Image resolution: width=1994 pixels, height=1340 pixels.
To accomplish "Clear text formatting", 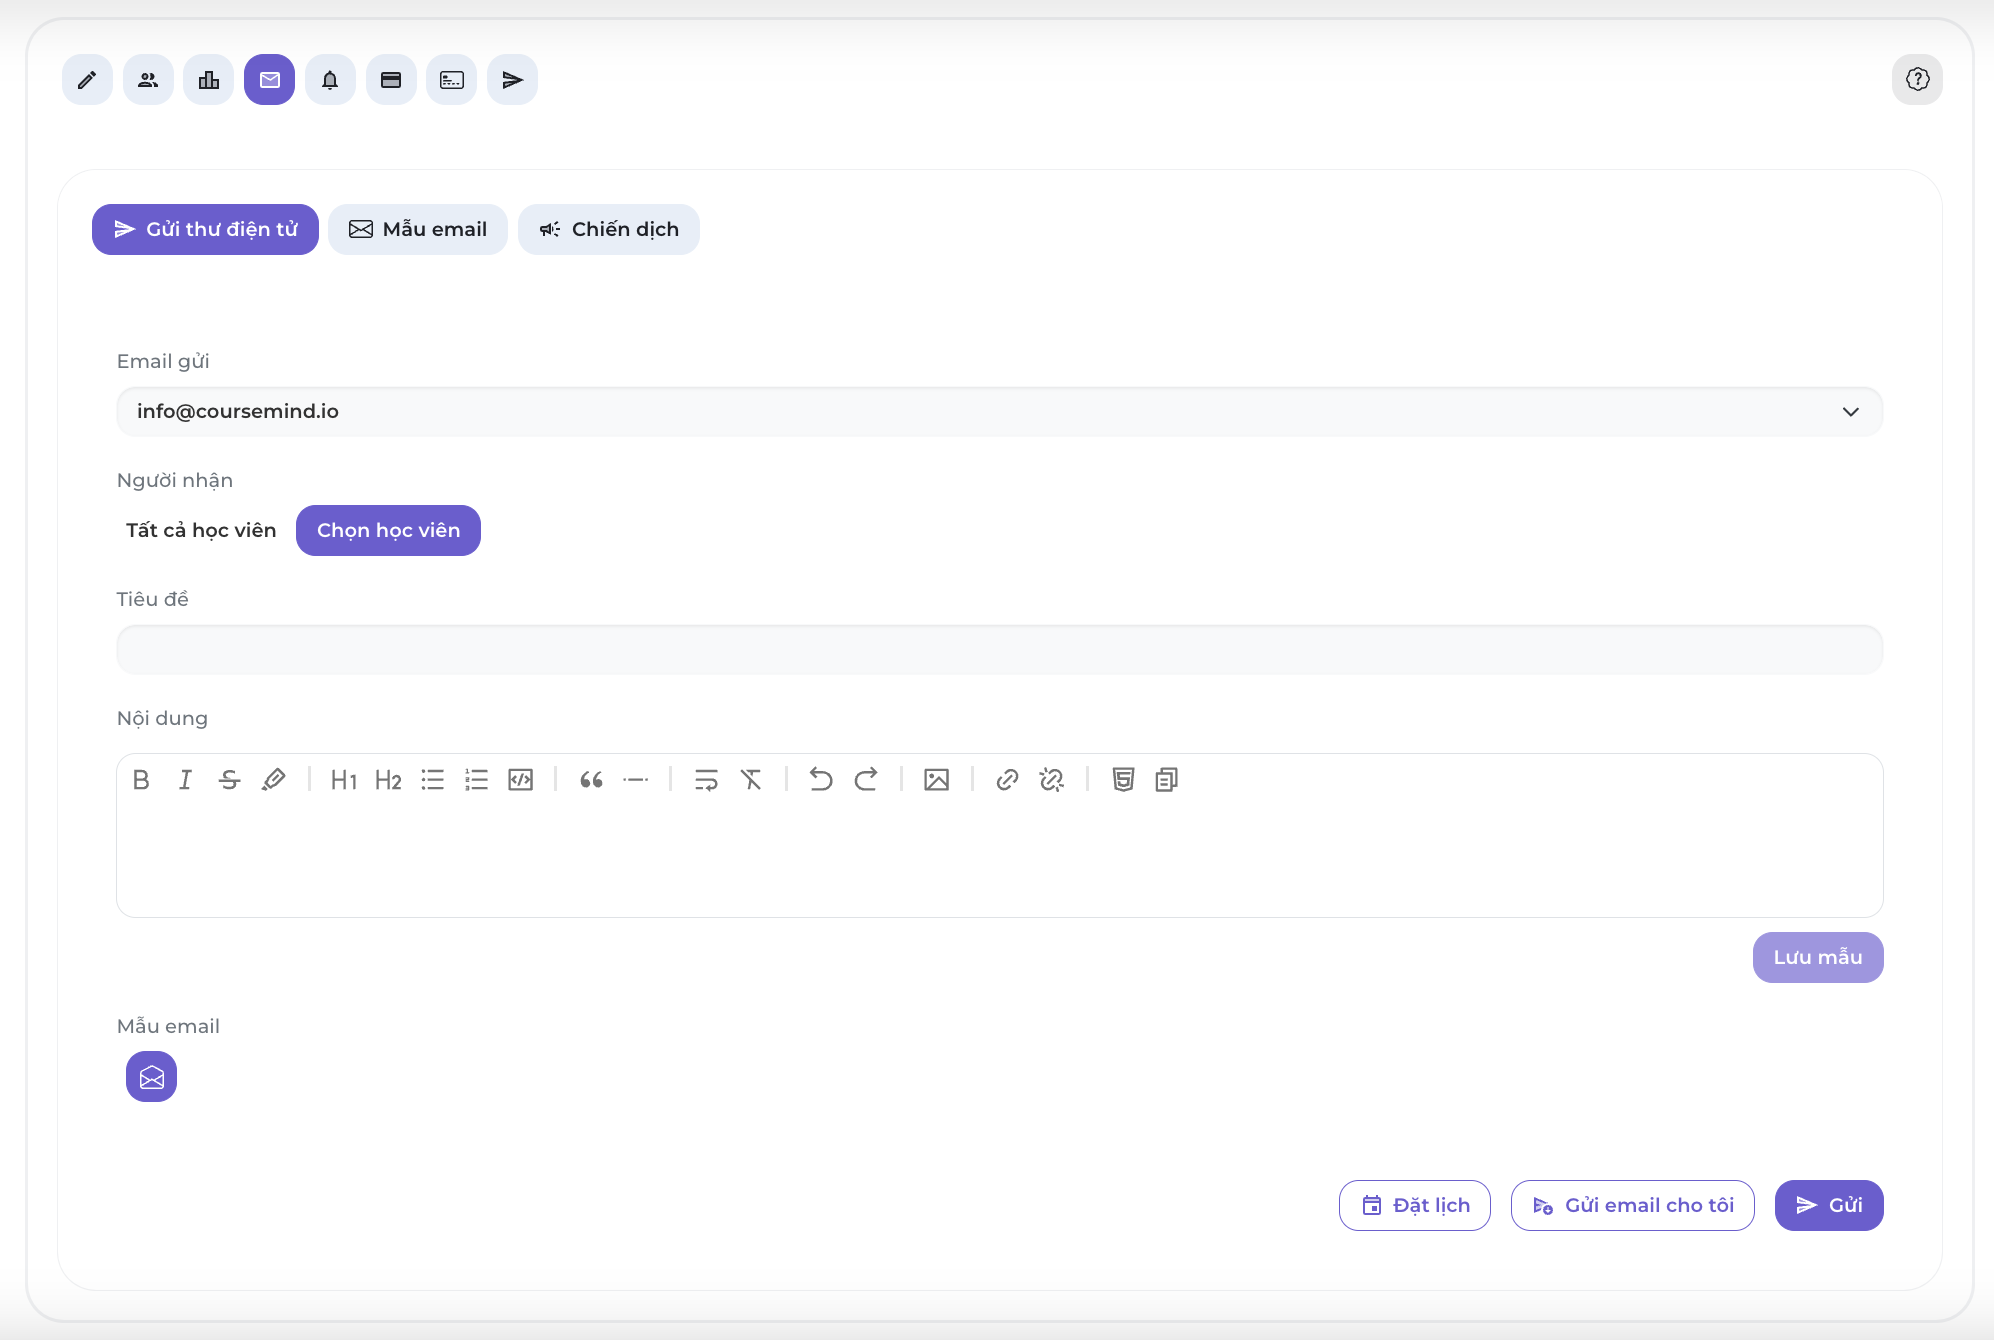I will [x=751, y=780].
